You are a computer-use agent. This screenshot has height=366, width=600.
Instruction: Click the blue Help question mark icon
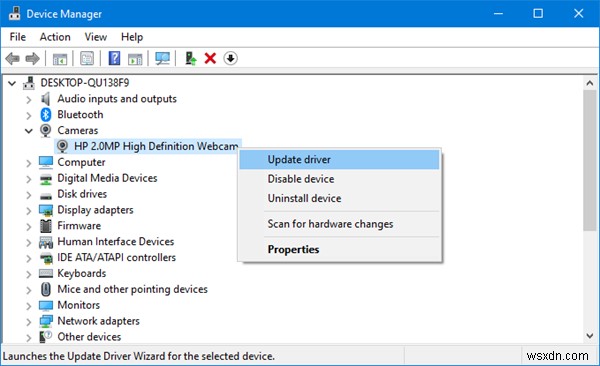(x=114, y=59)
